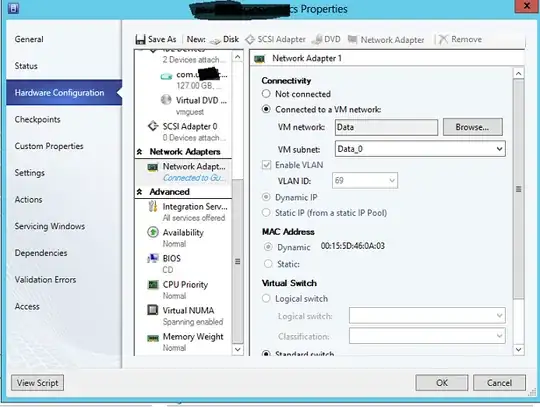The height and width of the screenshot is (407, 540).
Task: Click the Browse button for VM network
Action: 472,127
